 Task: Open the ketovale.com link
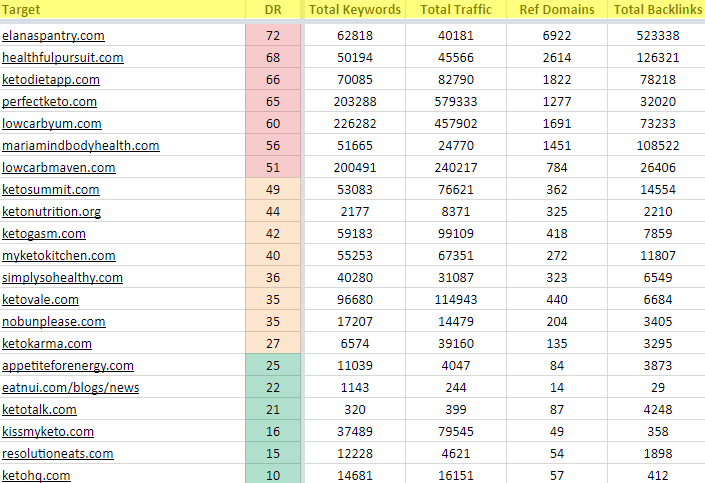(40, 300)
